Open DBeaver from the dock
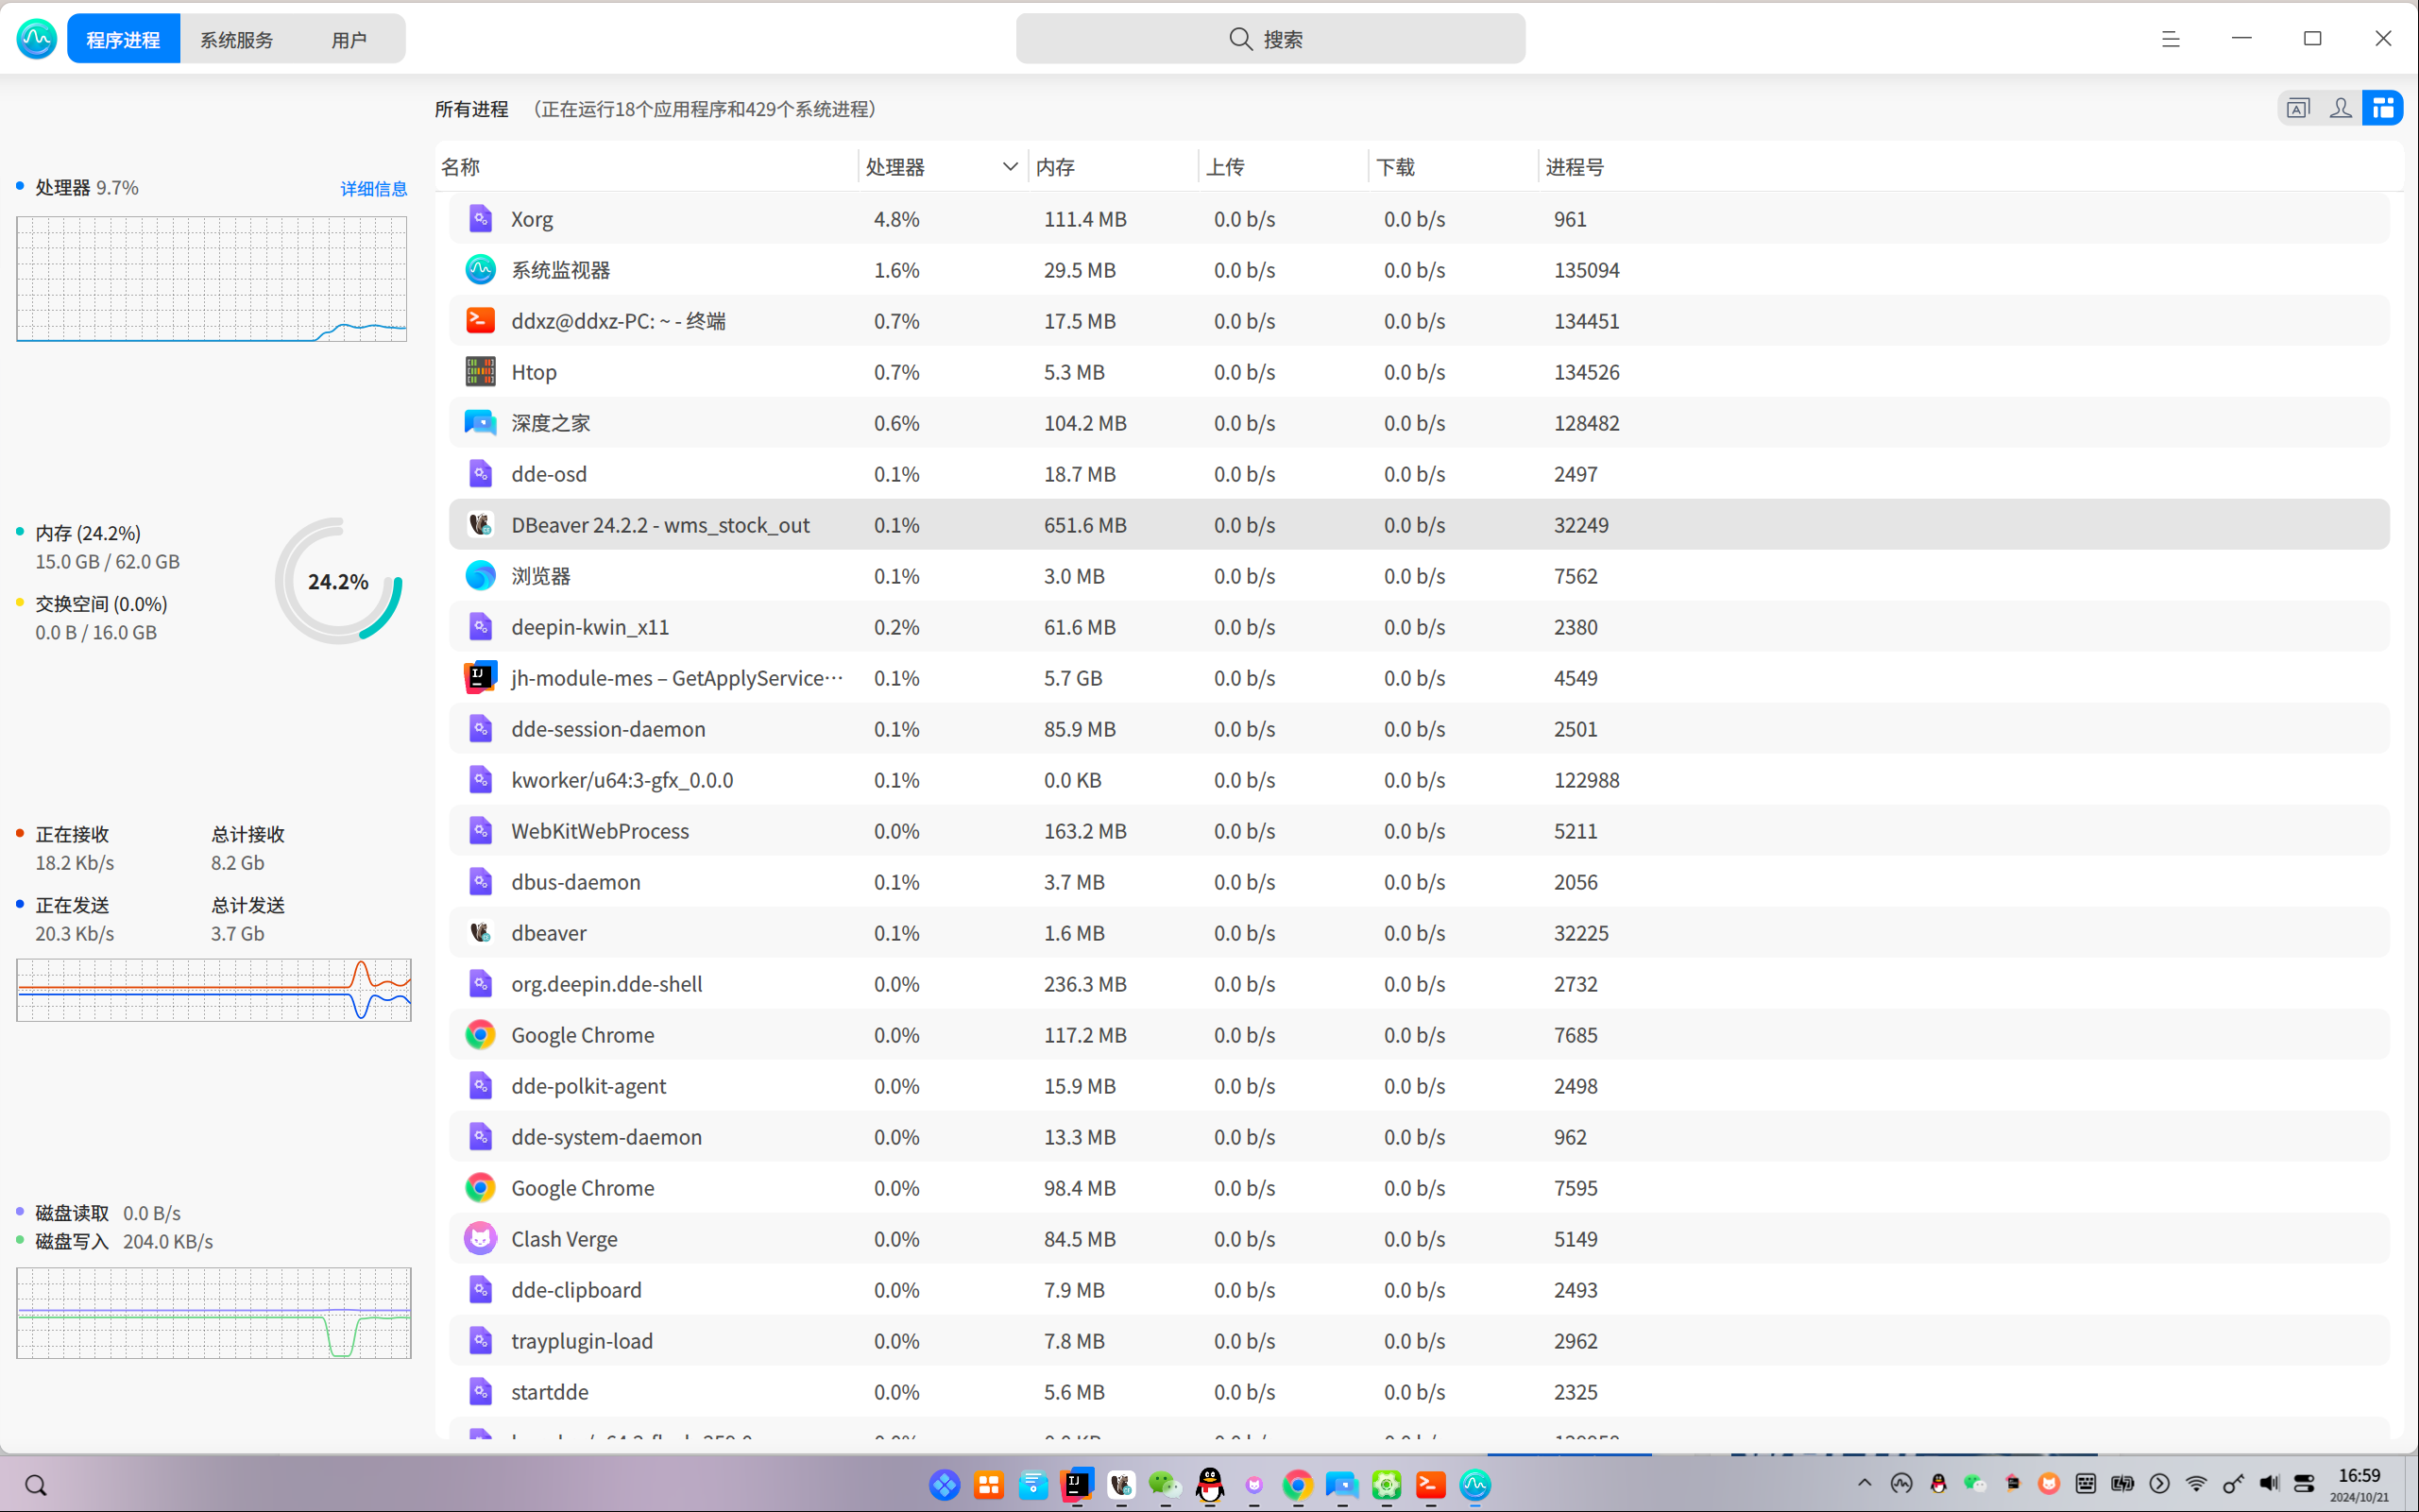 1121,1485
